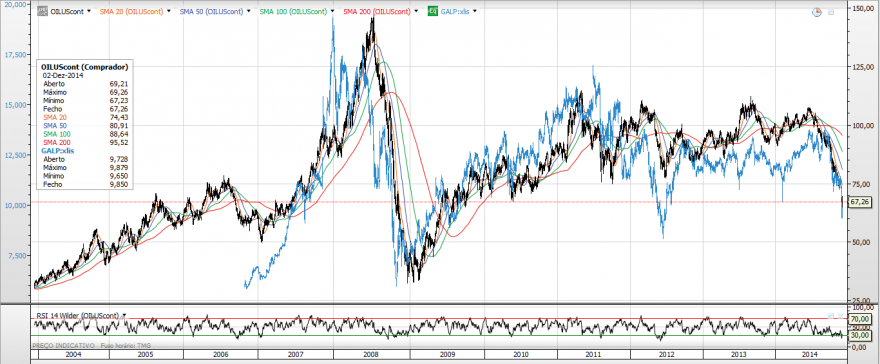880x364 pixels.
Task: Open the GALP:xlis dropdown arrow
Action: click(475, 11)
